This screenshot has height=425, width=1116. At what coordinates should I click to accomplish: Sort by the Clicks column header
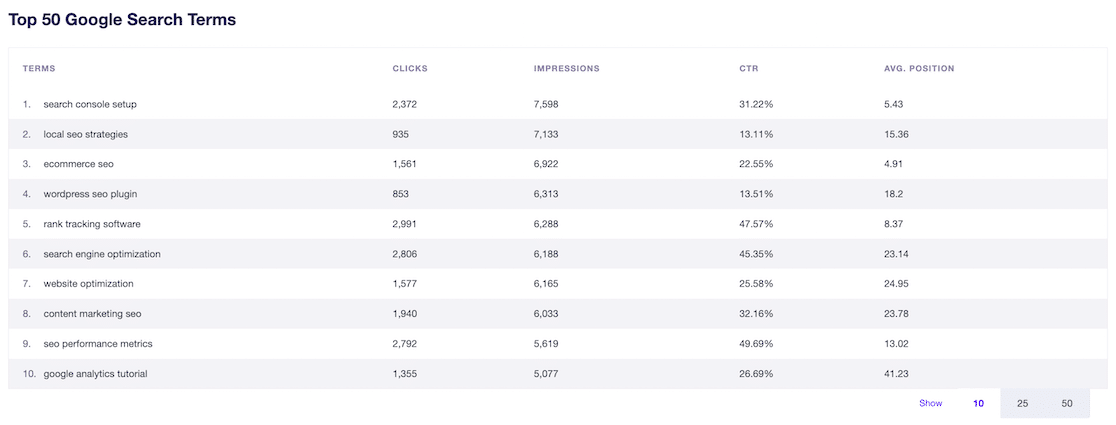tap(410, 69)
